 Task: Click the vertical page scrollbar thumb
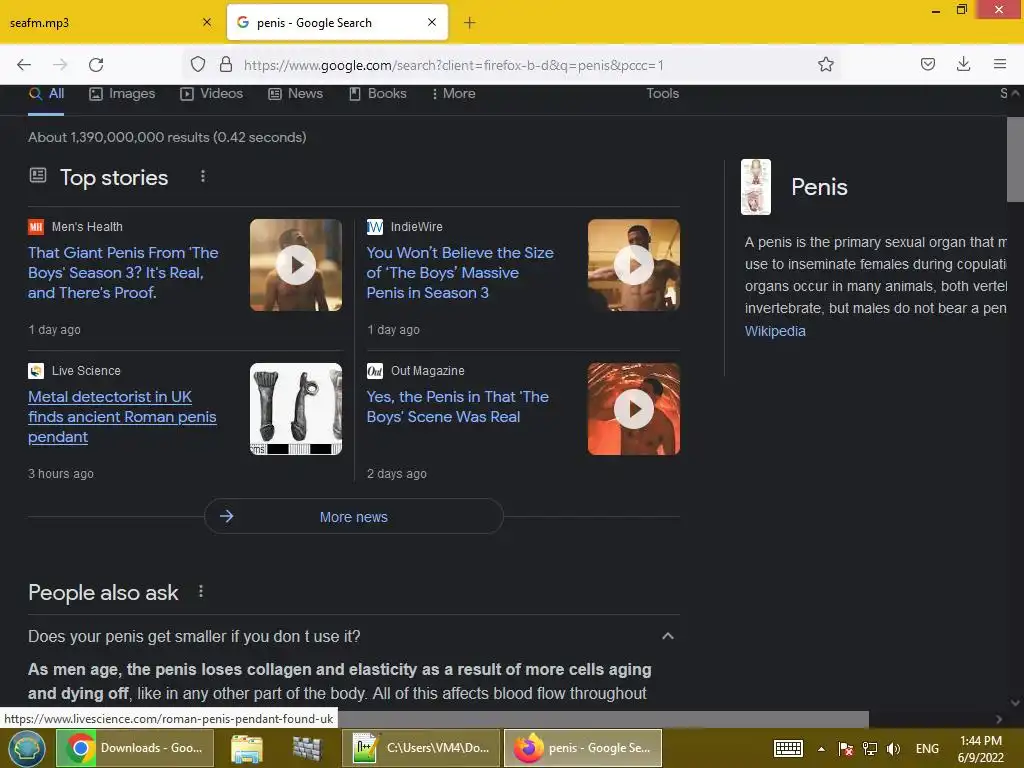pyautogui.click(x=1015, y=160)
